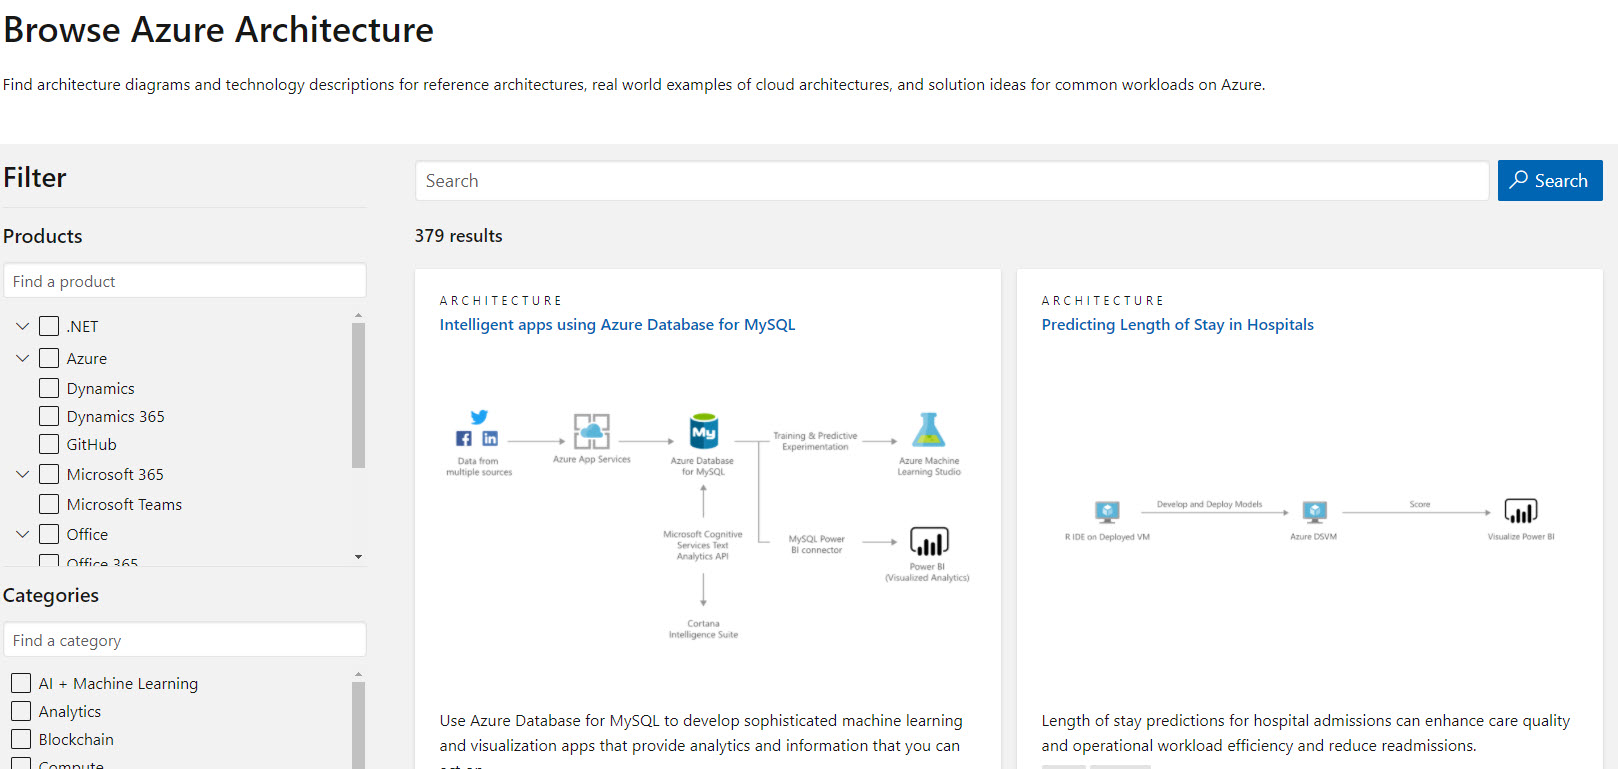Click the Find a product field
Viewport: 1618px width, 769px height.
(x=185, y=281)
